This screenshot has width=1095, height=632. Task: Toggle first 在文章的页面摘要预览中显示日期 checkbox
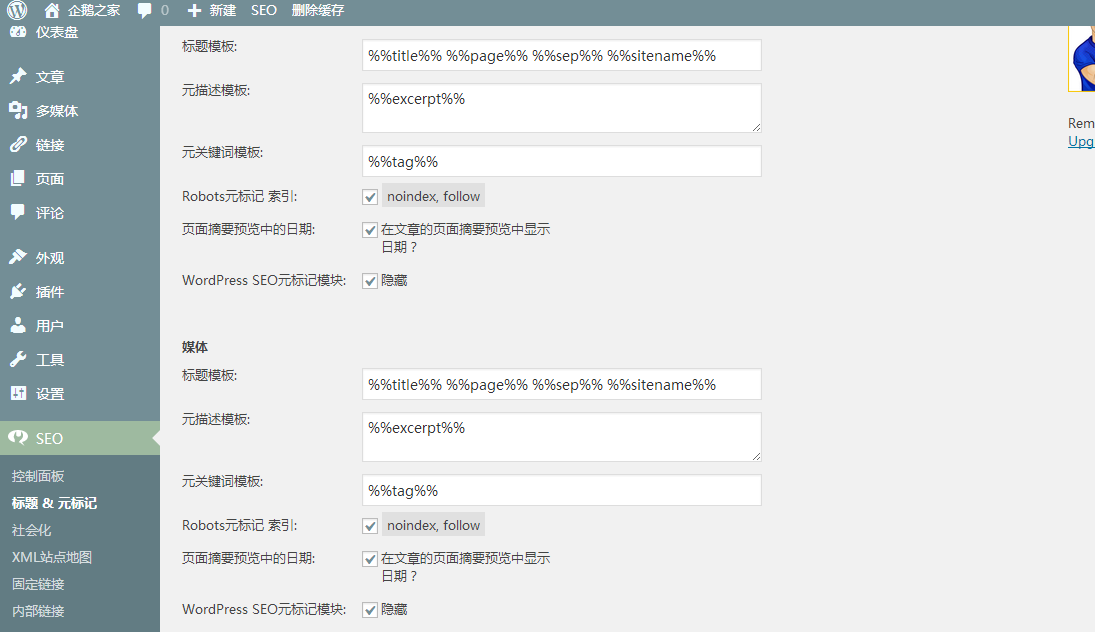coord(370,230)
